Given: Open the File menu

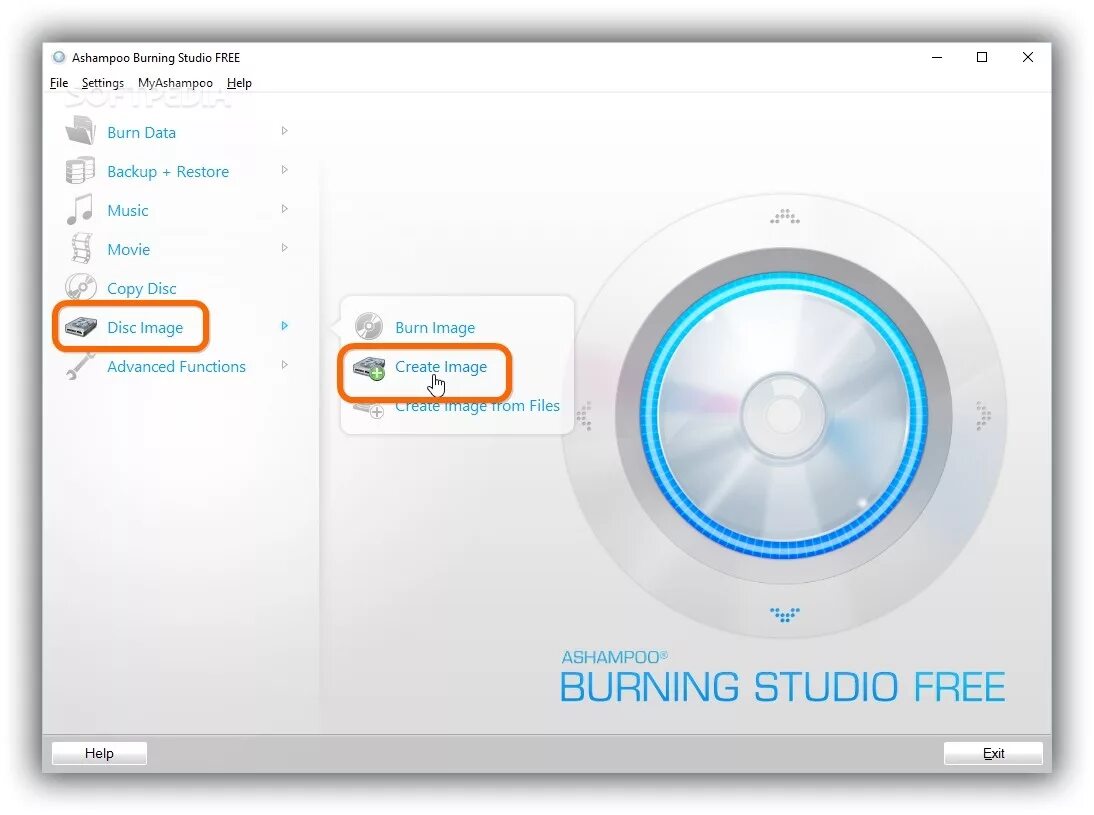Looking at the screenshot, I should (x=59, y=83).
